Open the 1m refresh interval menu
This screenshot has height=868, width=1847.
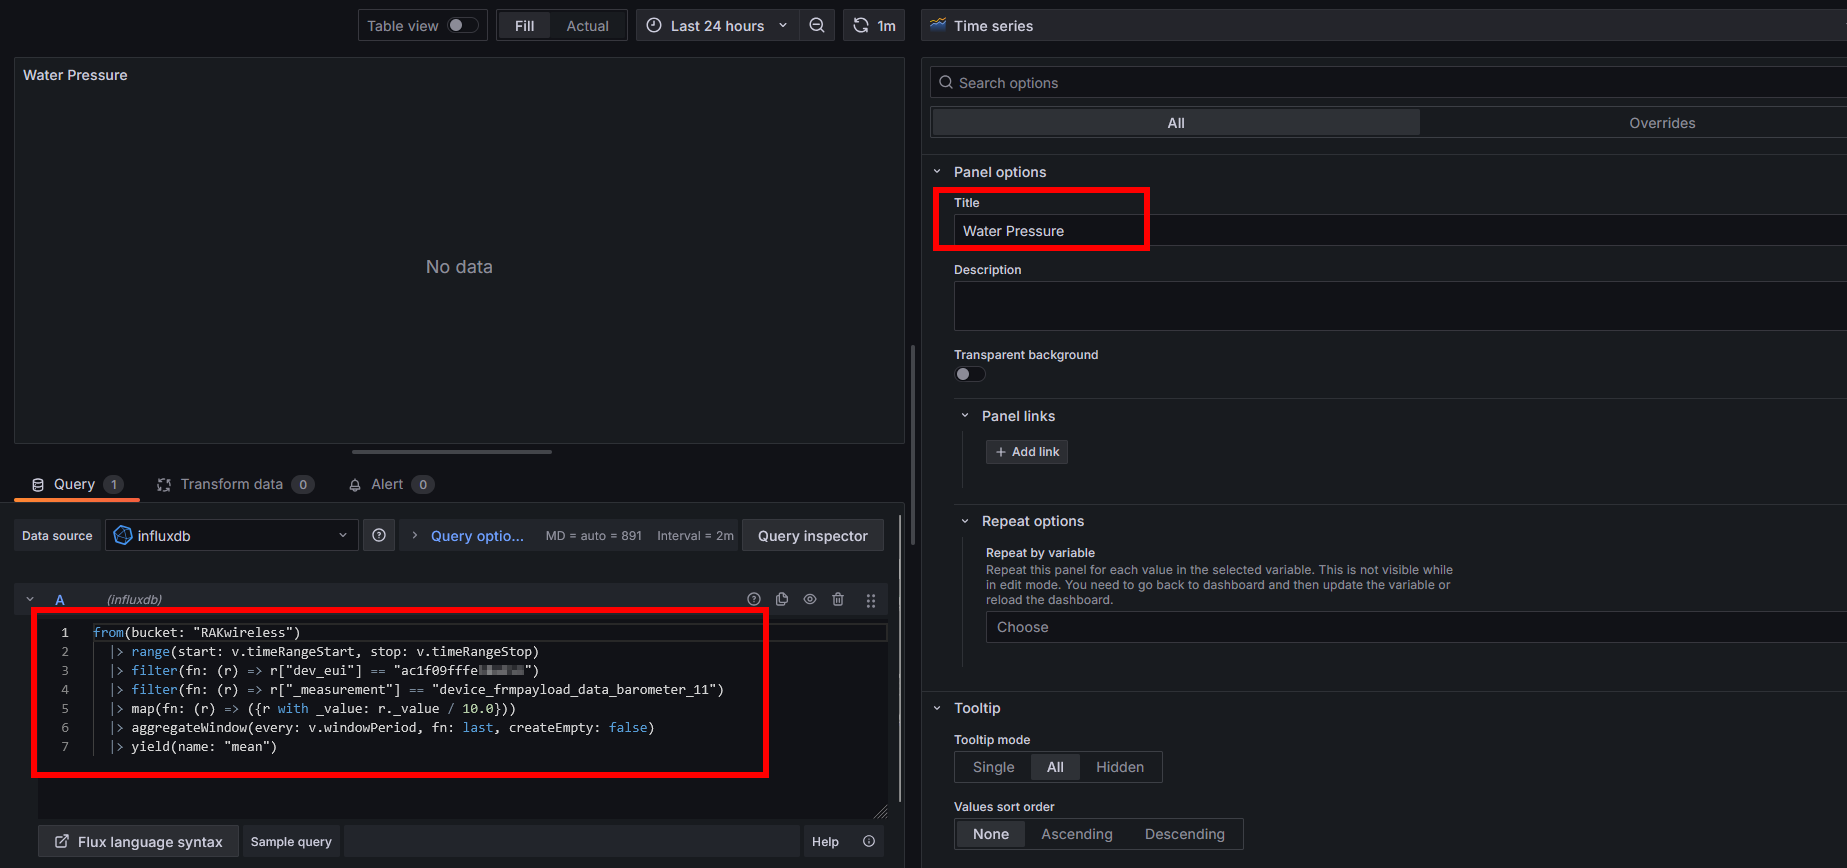coord(887,26)
